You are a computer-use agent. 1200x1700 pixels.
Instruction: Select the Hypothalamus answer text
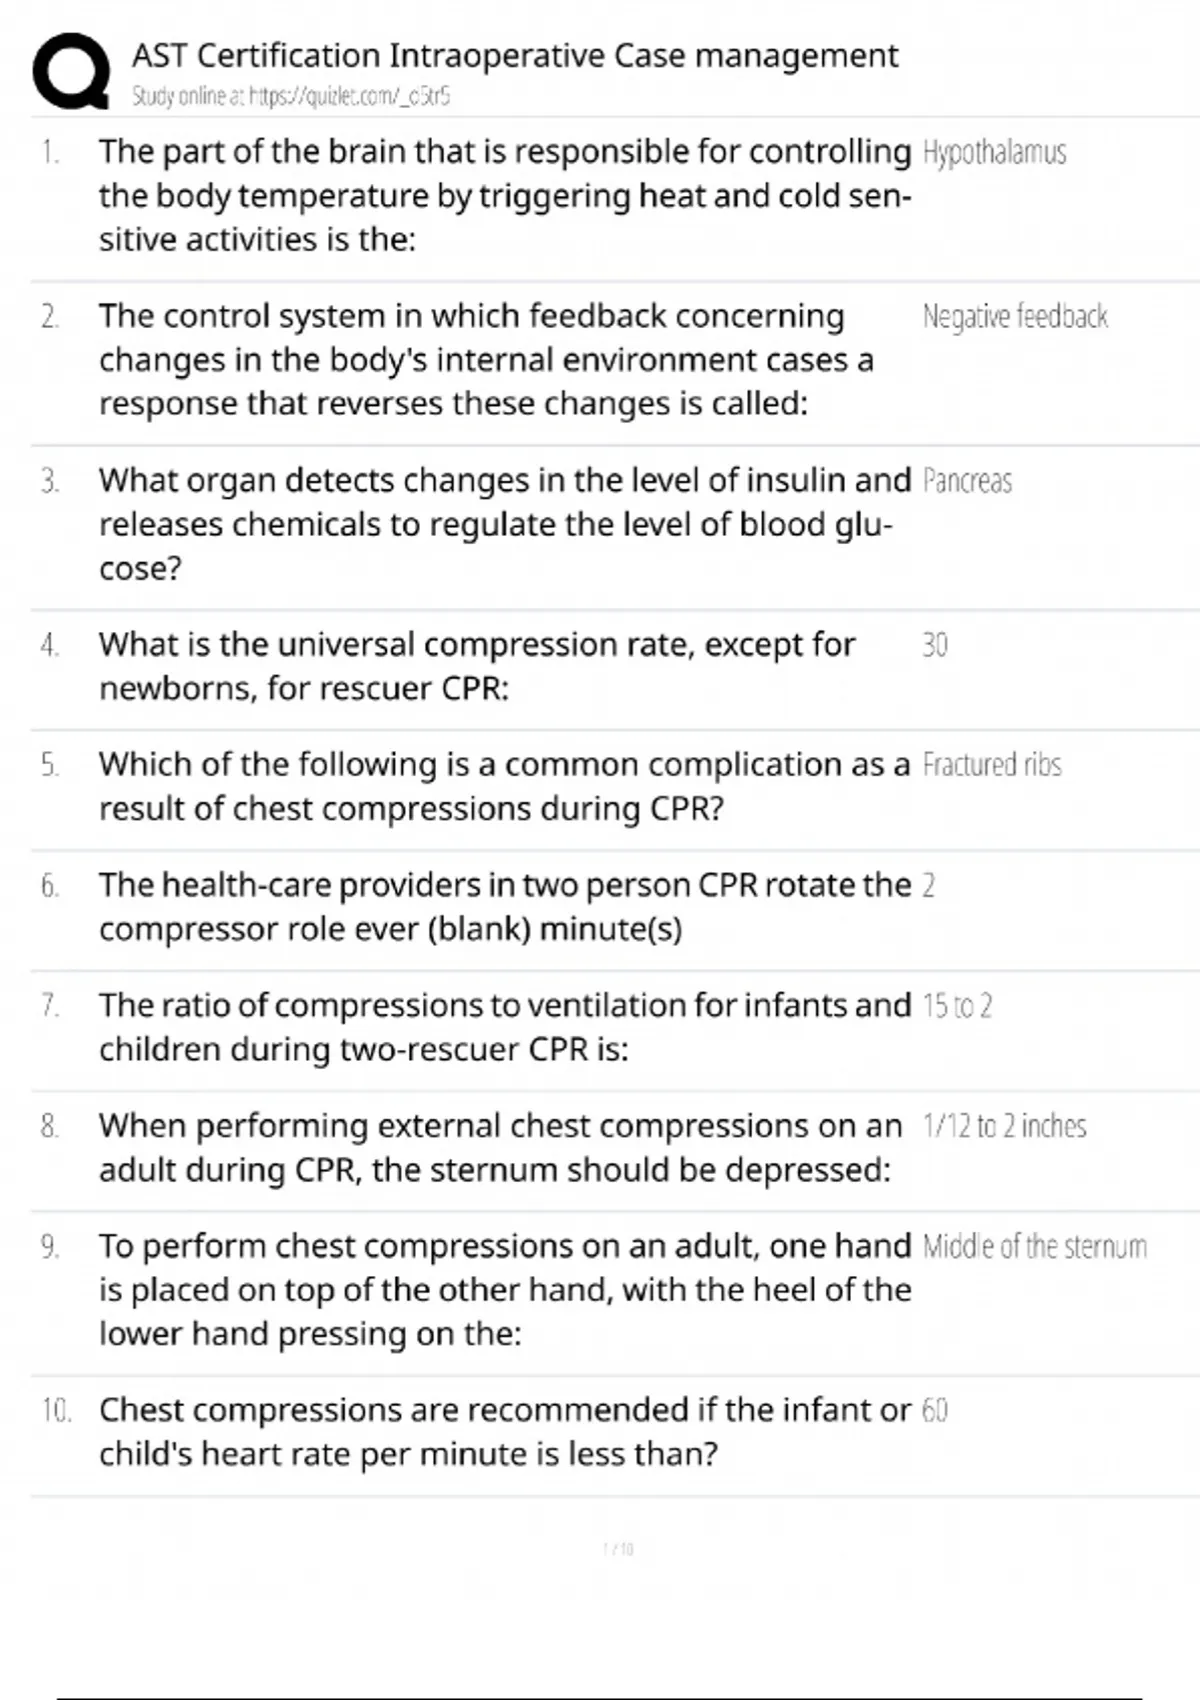994,153
